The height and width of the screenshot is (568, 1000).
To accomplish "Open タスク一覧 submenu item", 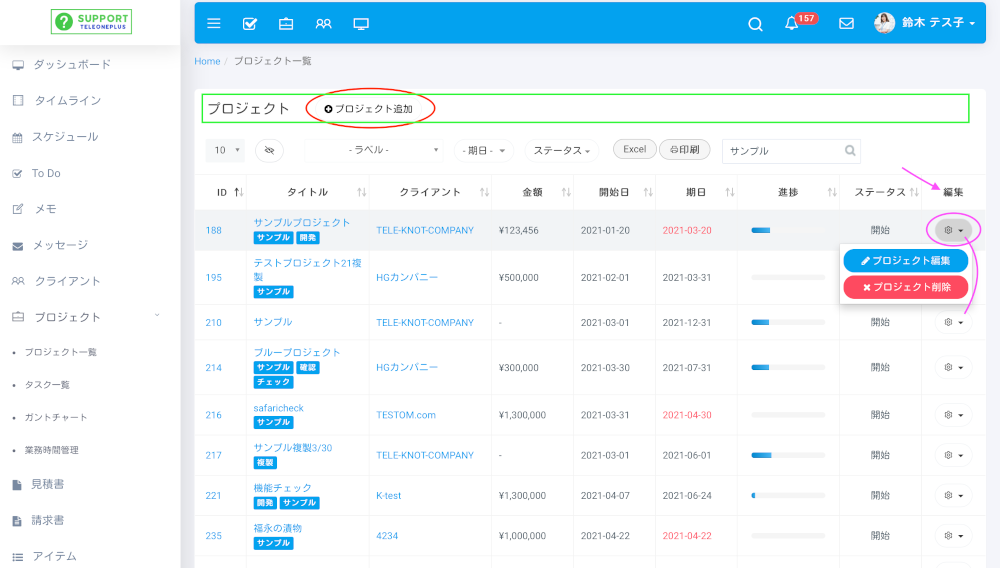I will 47,384.
